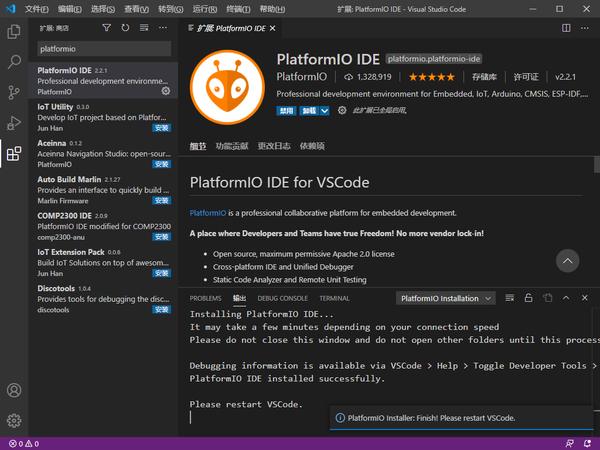Open the Search view in activity bar

point(14,62)
